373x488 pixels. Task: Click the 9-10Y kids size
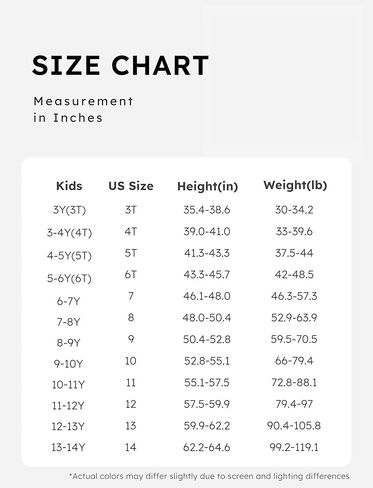coord(68,363)
